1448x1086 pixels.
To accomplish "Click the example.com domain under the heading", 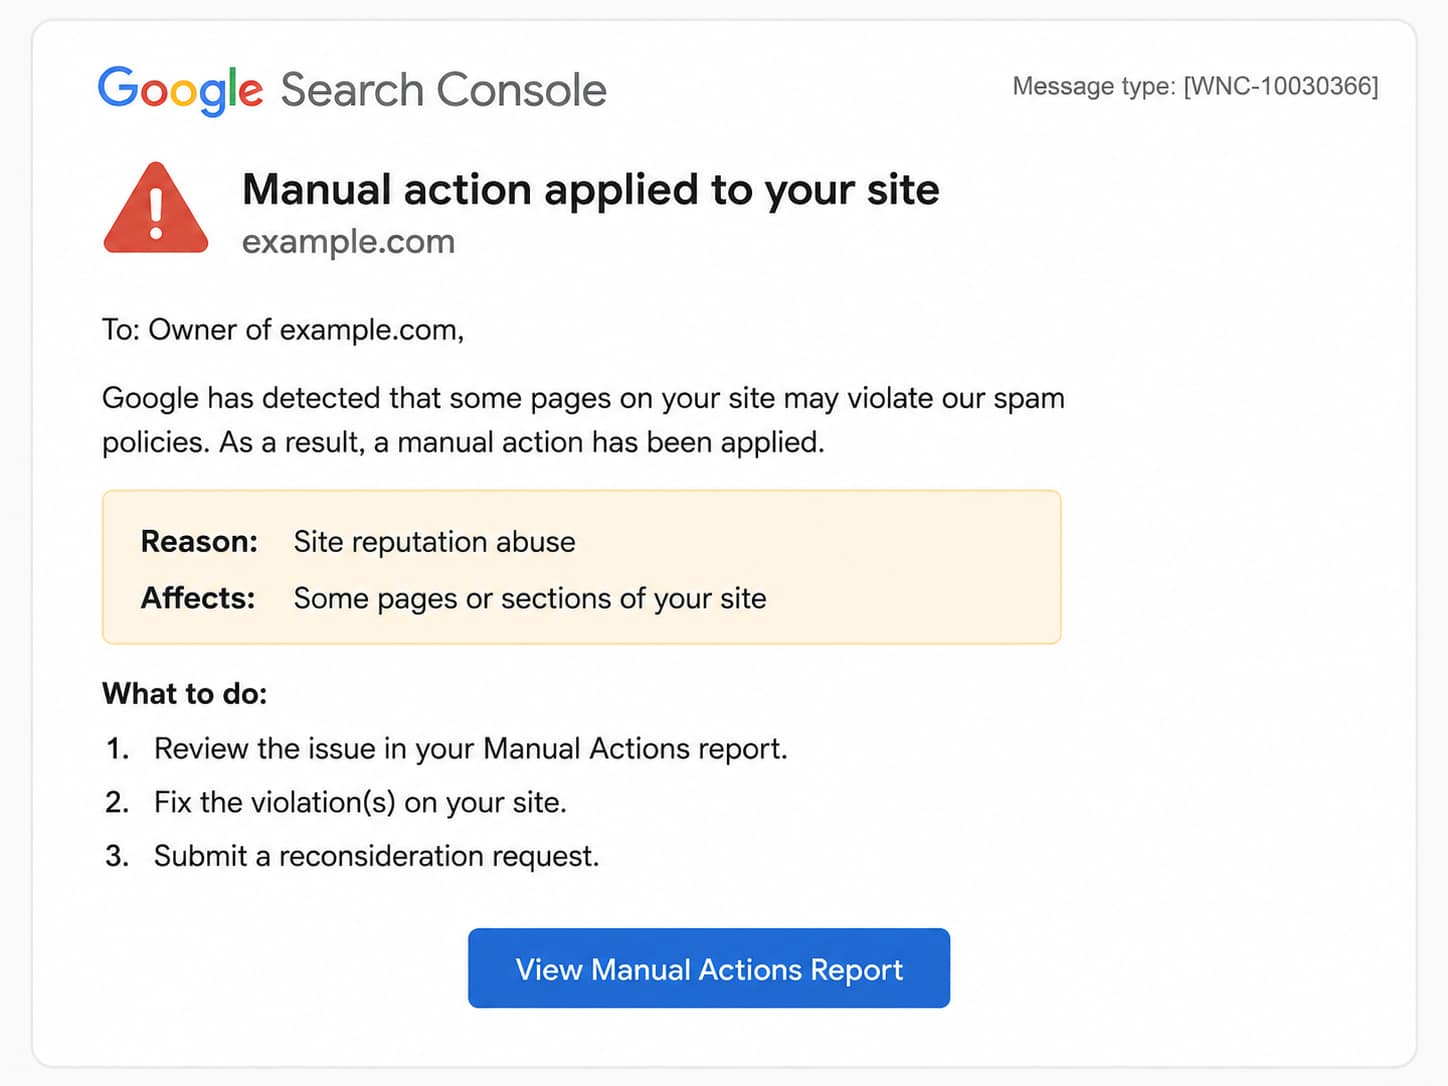I will pyautogui.click(x=348, y=242).
